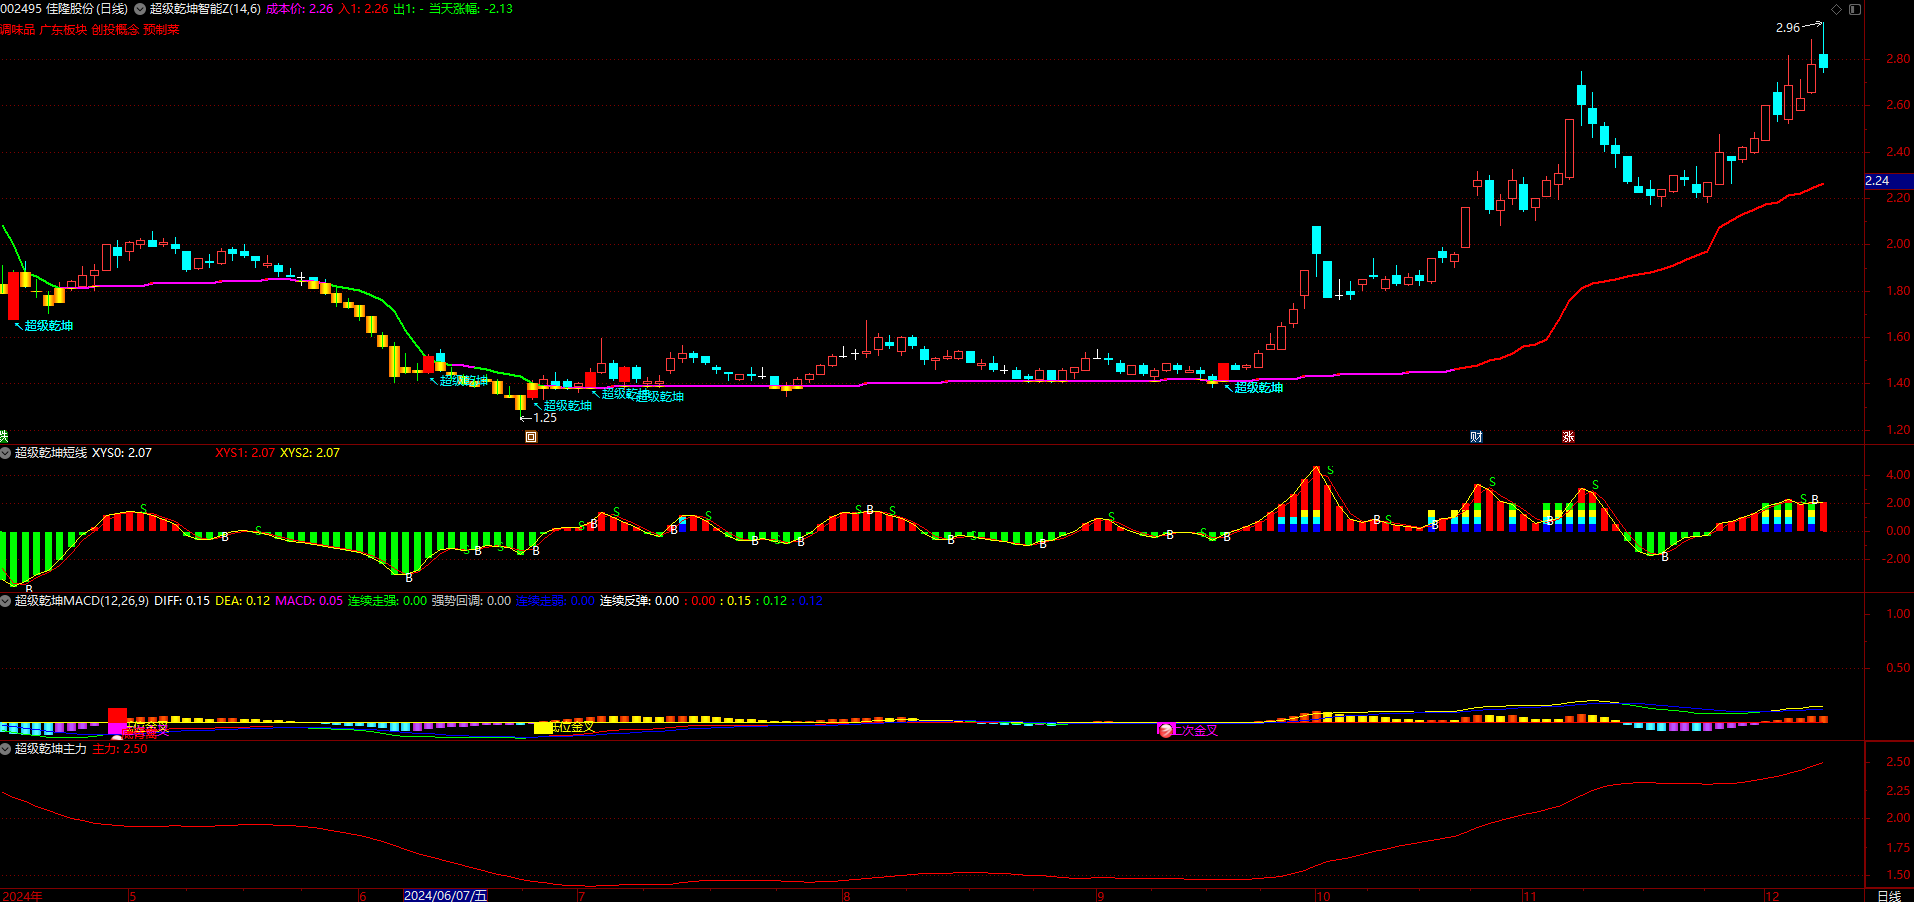Open the 调味品 sector link
Viewport: 1914px width, 902px height.
coord(18,30)
